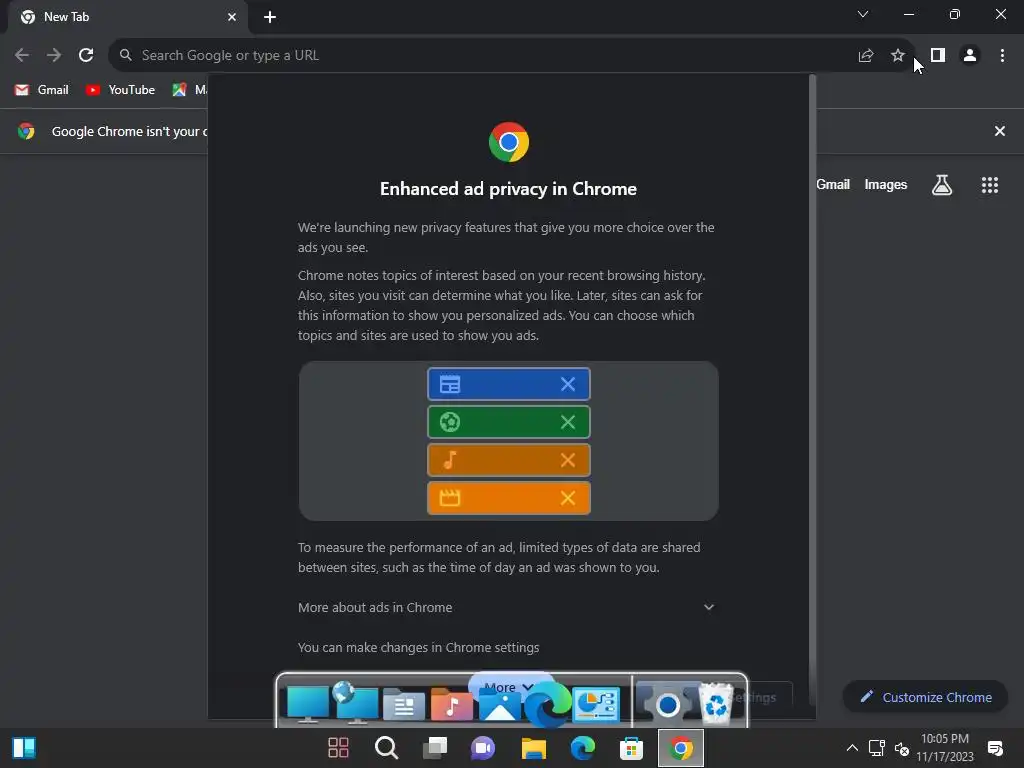Select the New Tab tab
Screen dimensions: 1024x768
pos(127,17)
